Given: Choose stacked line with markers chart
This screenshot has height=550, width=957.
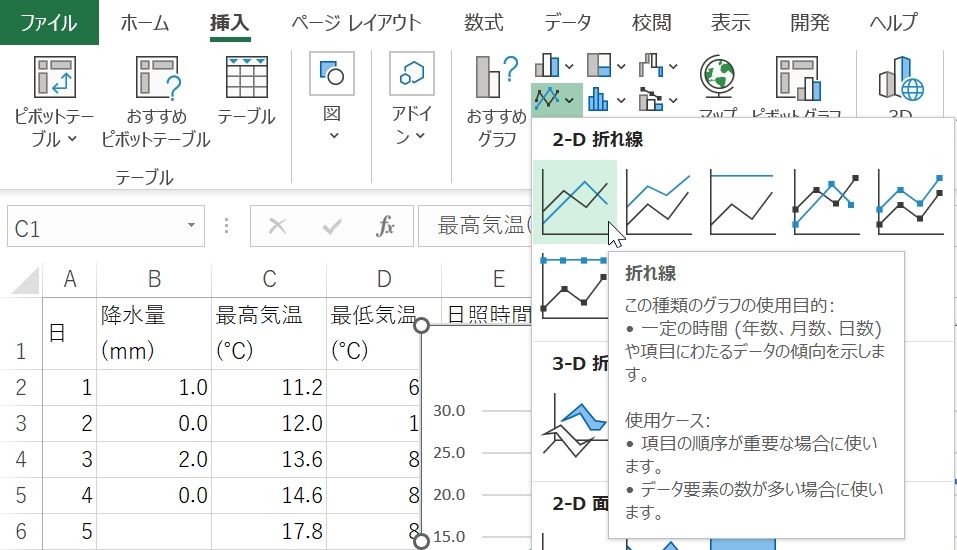Looking at the screenshot, I should (911, 201).
